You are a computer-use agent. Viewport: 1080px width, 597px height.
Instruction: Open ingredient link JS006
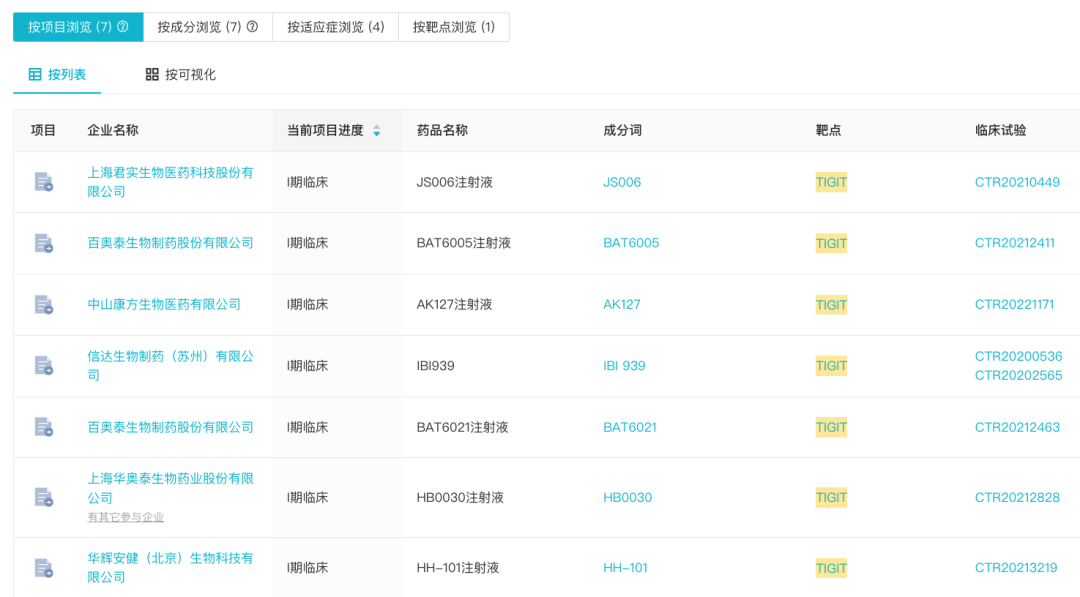[x=622, y=182]
